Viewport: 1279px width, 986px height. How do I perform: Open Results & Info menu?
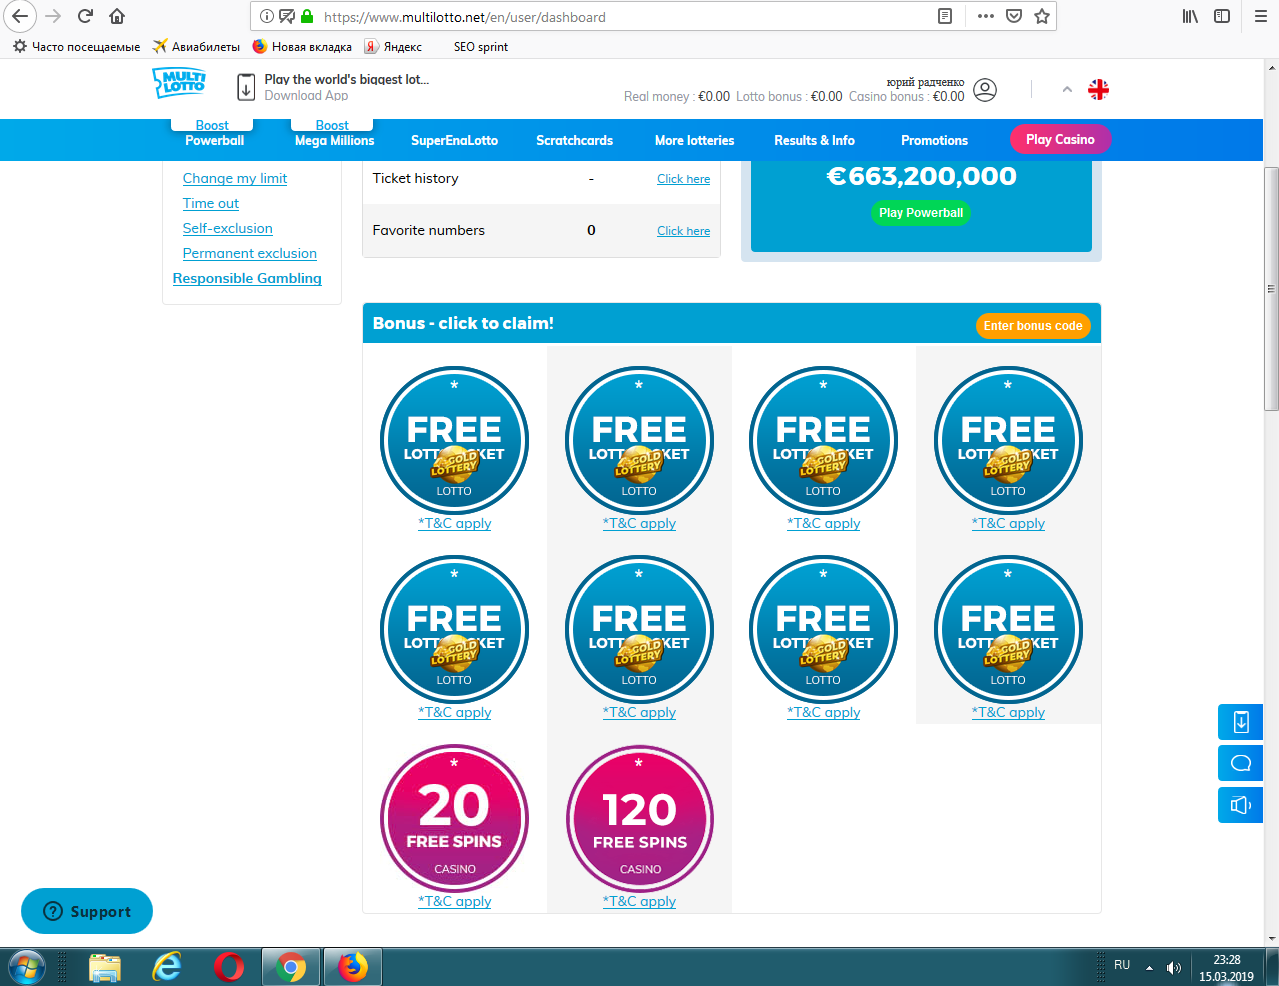click(x=814, y=140)
